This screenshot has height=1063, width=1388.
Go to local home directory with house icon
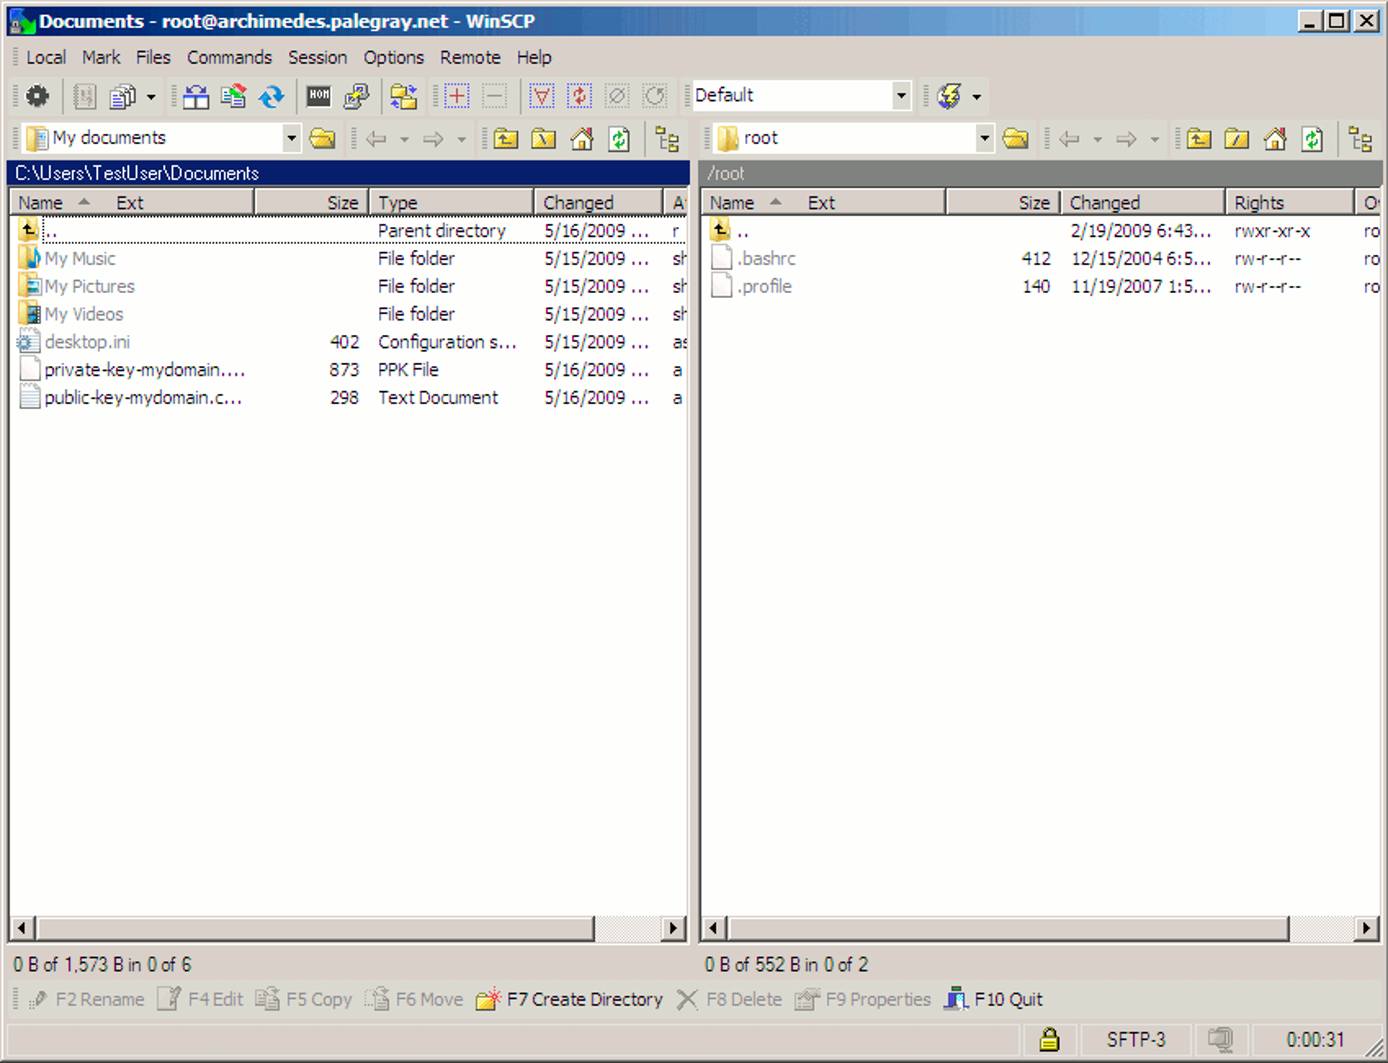(582, 139)
